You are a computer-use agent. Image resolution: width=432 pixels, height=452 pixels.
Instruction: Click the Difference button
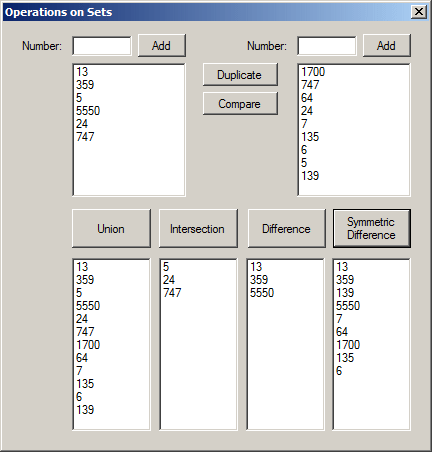[286, 229]
